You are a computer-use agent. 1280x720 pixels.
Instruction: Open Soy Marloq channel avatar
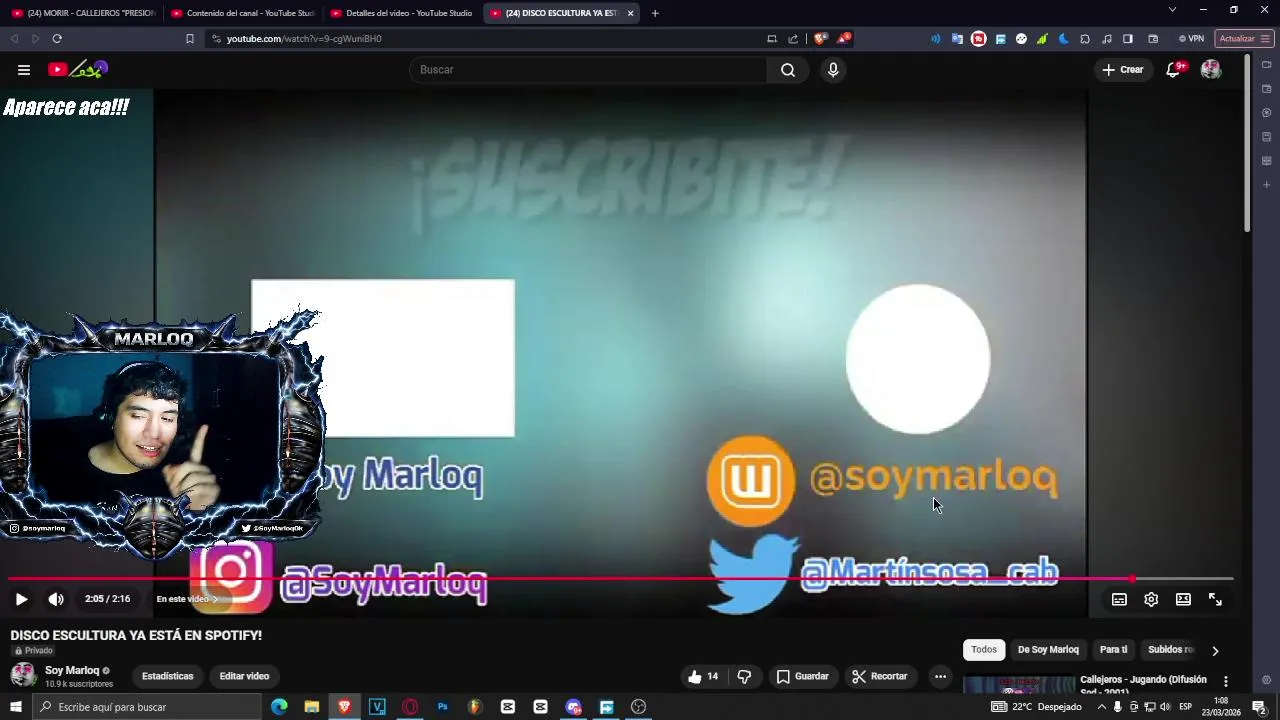[23, 675]
